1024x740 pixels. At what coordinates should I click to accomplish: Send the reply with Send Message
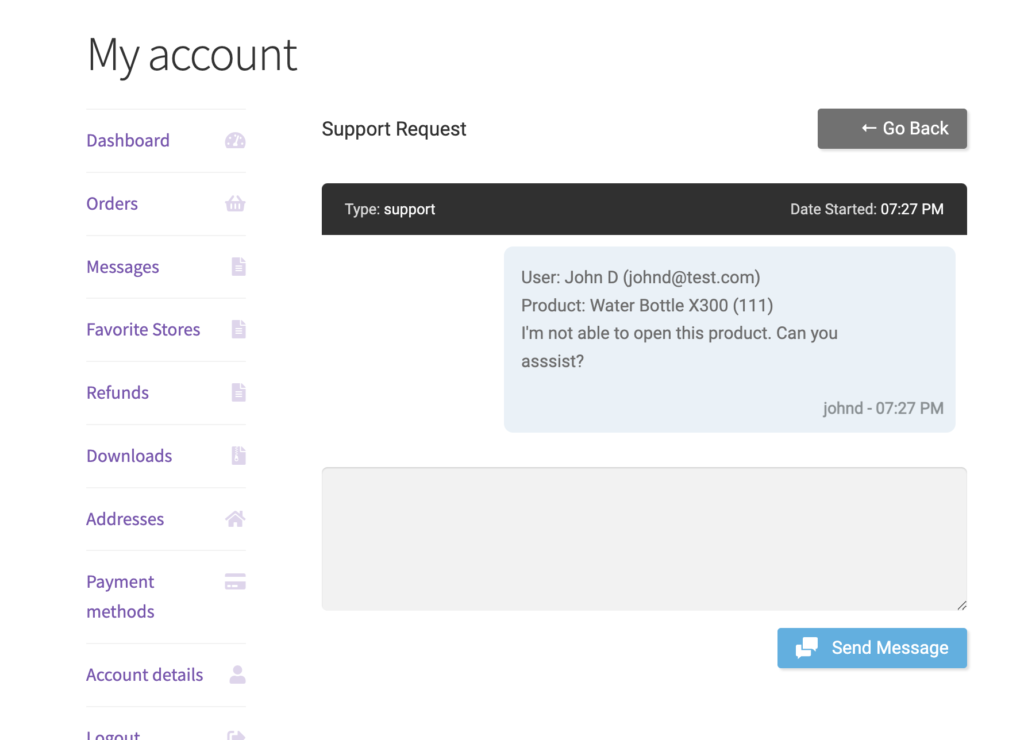click(x=872, y=648)
